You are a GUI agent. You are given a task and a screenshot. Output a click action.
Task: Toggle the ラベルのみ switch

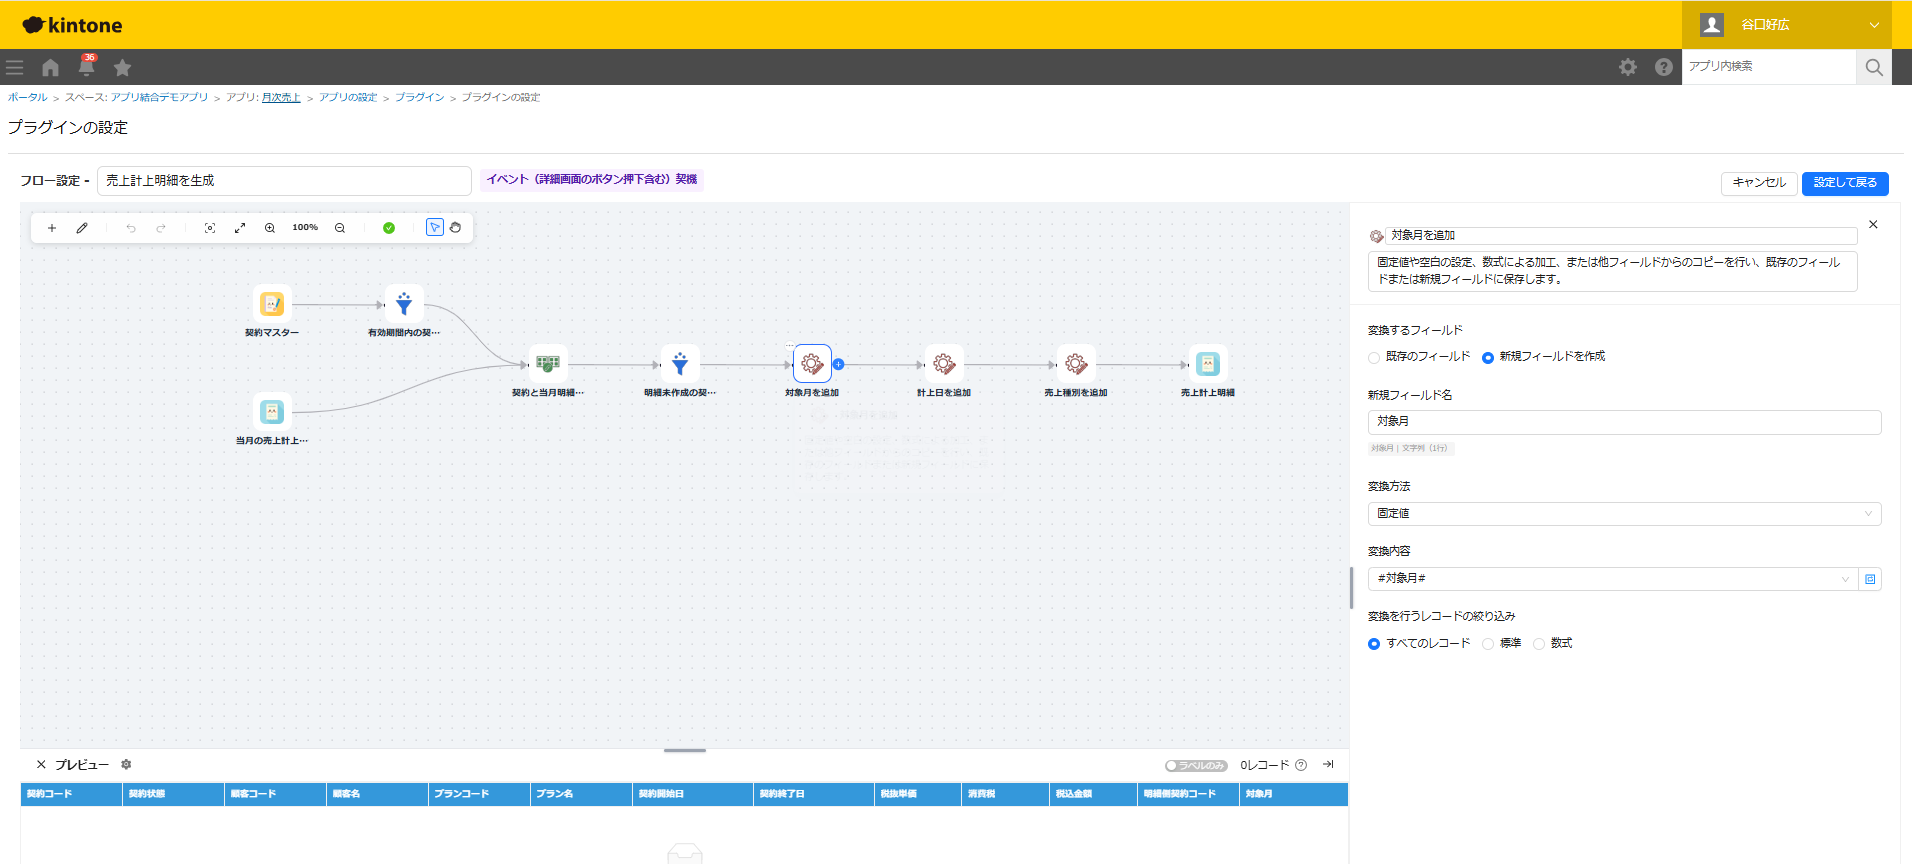[x=1196, y=766]
